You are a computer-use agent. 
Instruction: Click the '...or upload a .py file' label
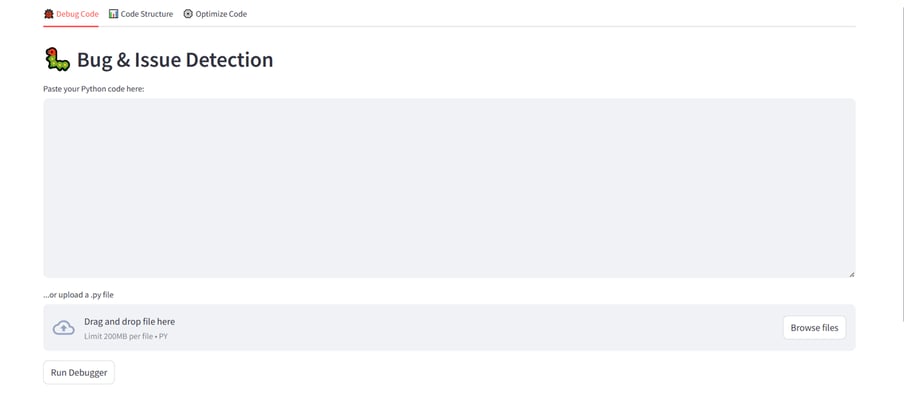78,295
